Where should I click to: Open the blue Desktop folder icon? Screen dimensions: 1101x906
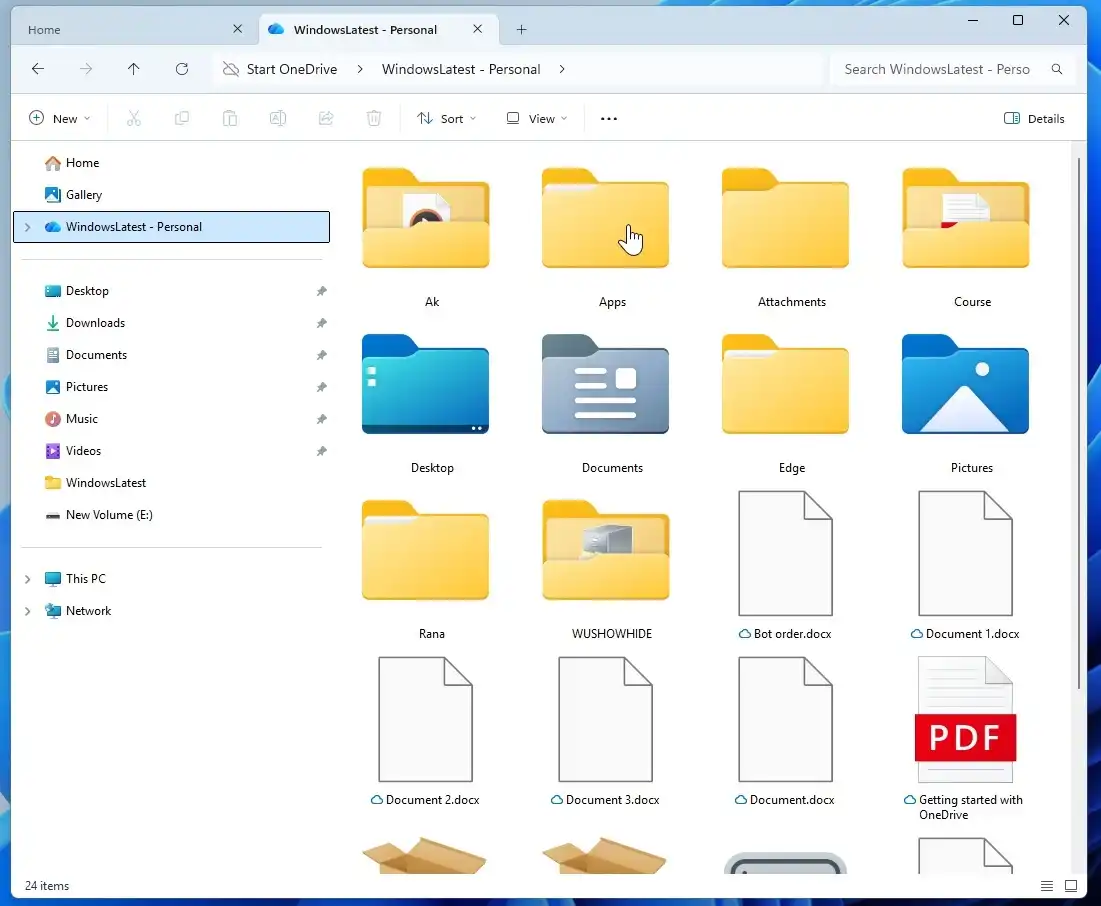426,384
